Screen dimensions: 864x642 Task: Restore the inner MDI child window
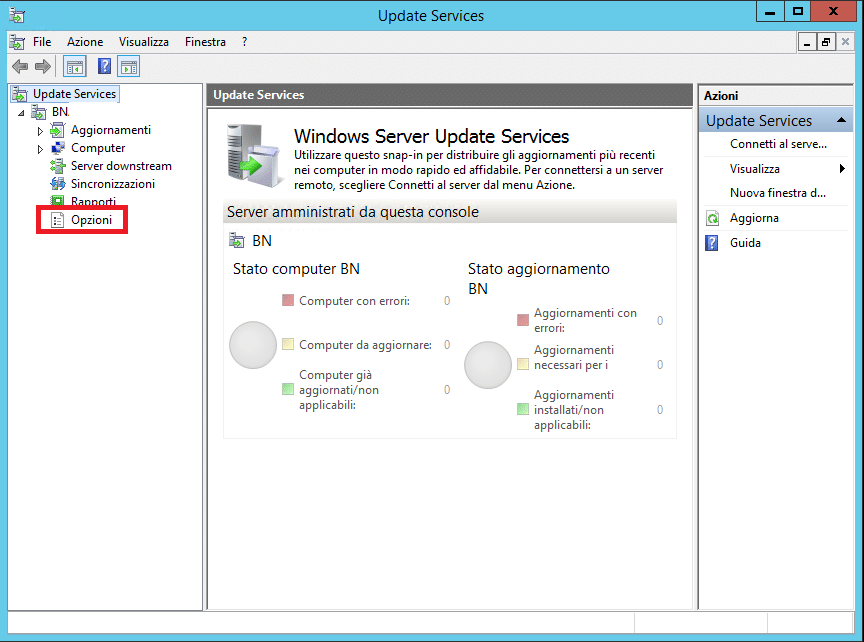825,42
